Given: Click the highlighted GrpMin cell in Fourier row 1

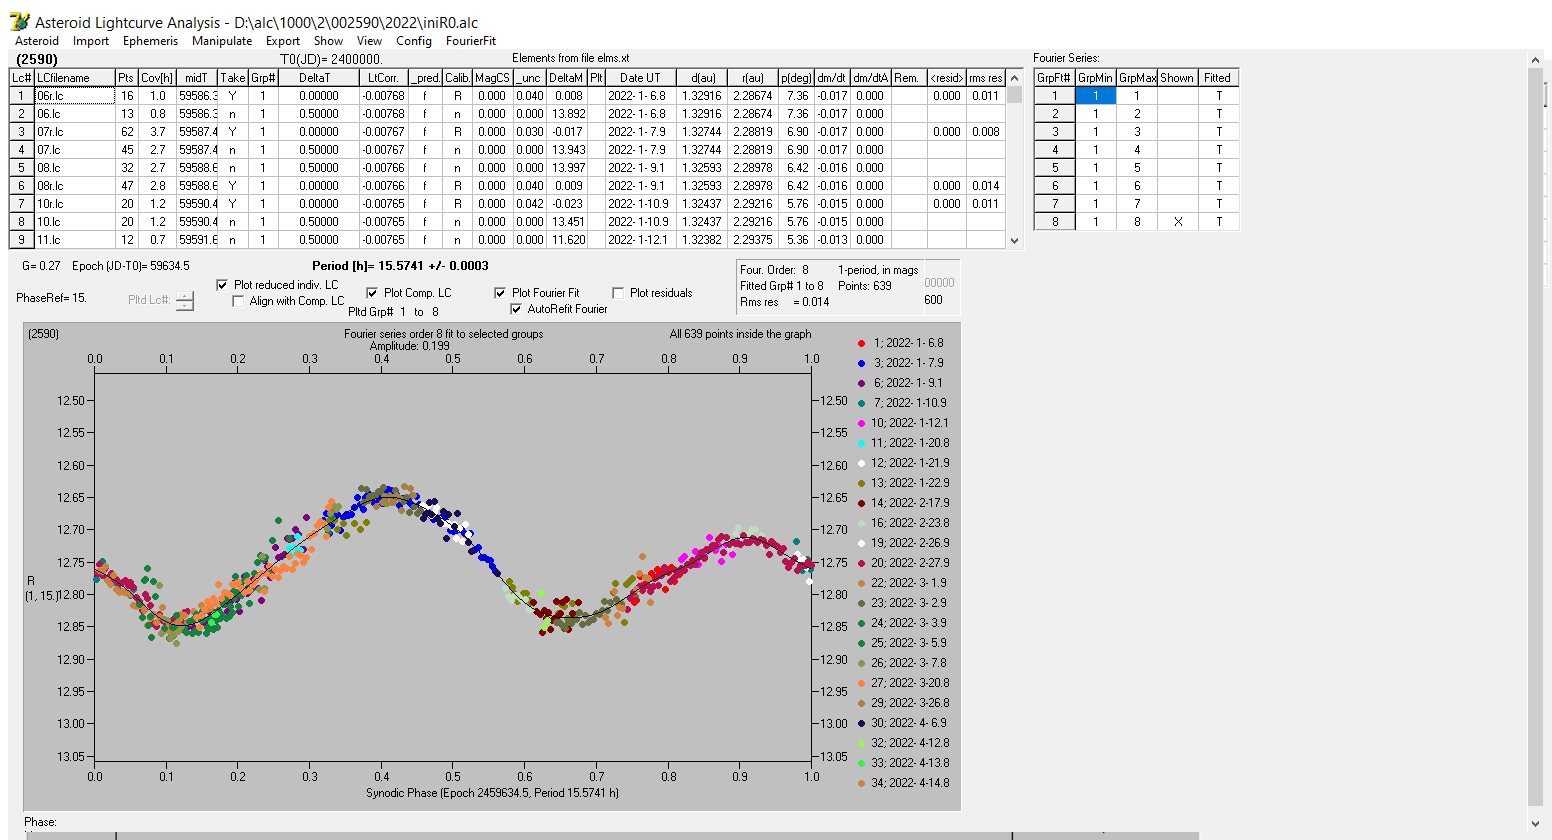Looking at the screenshot, I should (x=1096, y=96).
